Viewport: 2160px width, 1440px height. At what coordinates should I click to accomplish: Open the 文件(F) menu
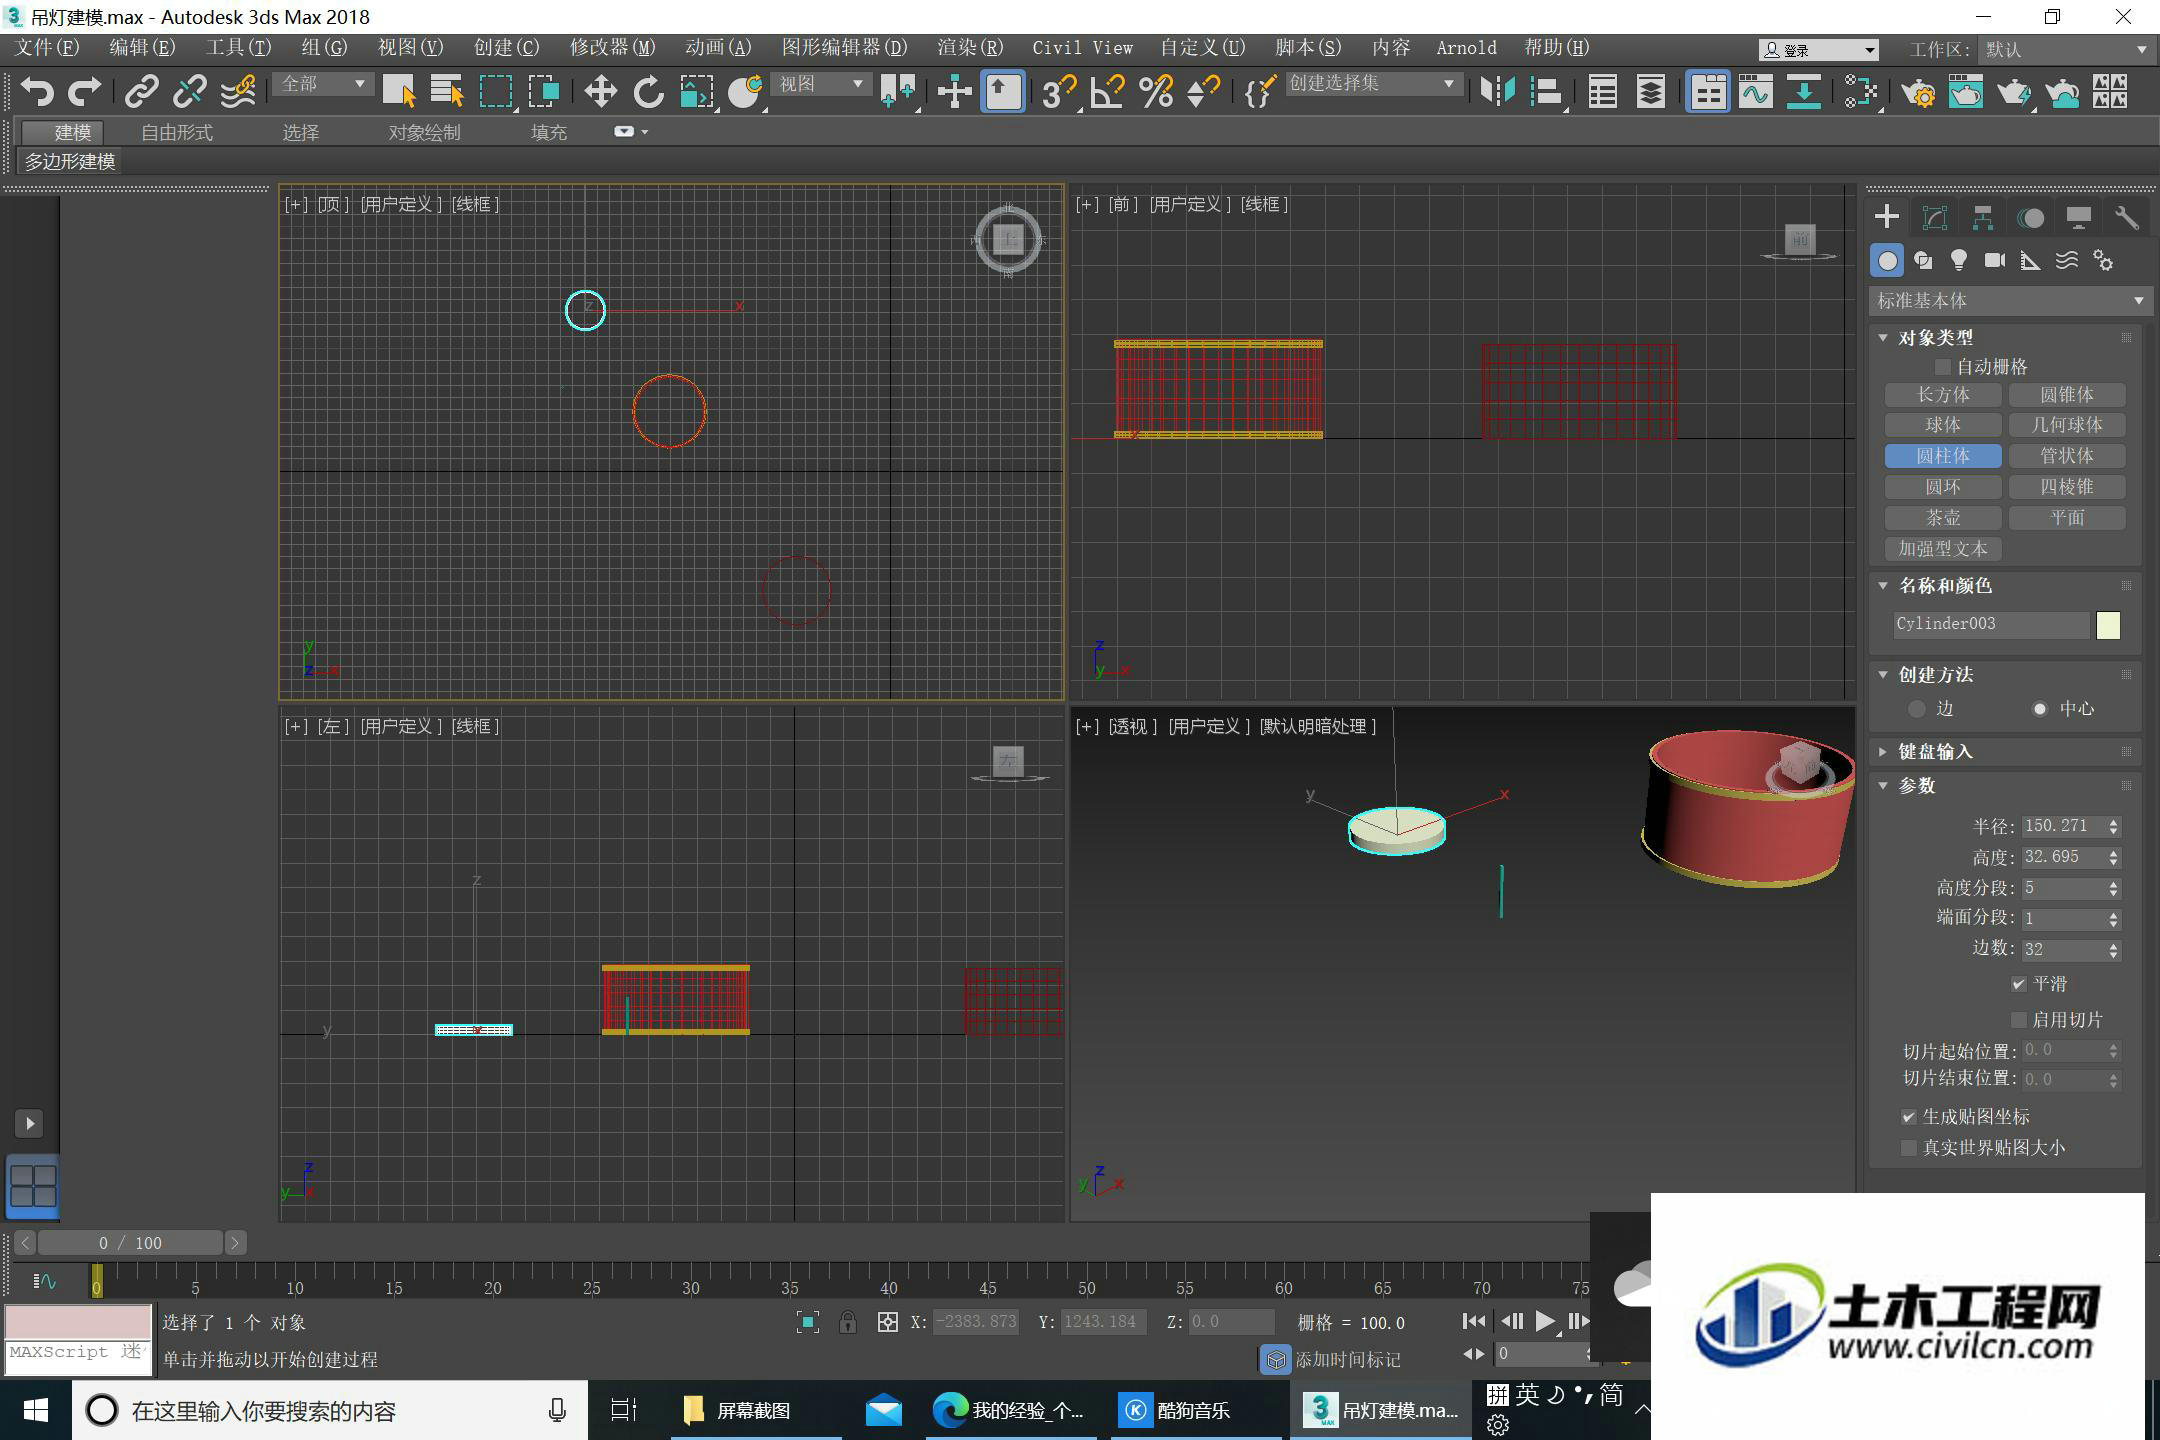pos(47,48)
